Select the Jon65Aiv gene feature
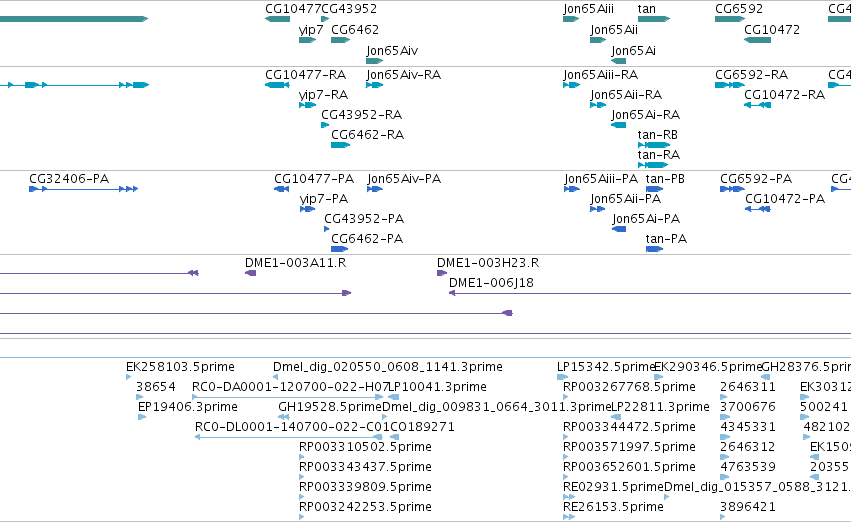 click(x=374, y=61)
